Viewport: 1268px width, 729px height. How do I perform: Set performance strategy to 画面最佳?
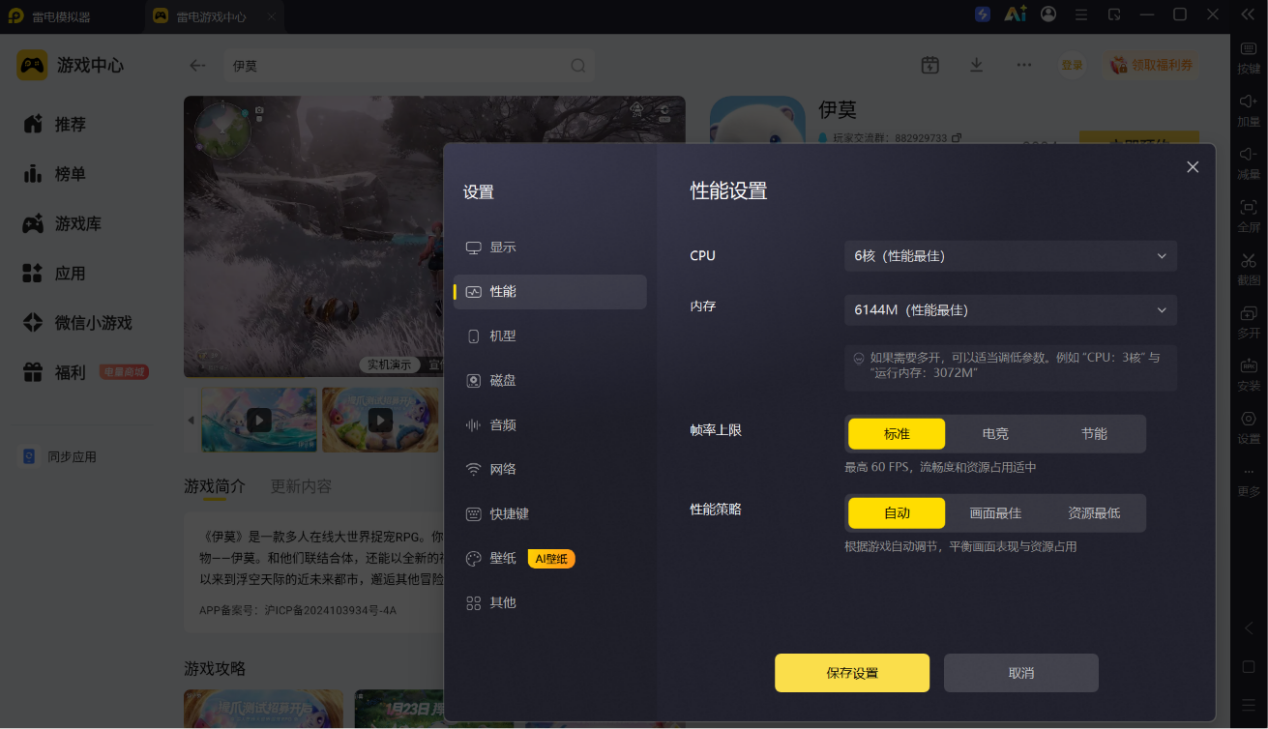click(995, 513)
